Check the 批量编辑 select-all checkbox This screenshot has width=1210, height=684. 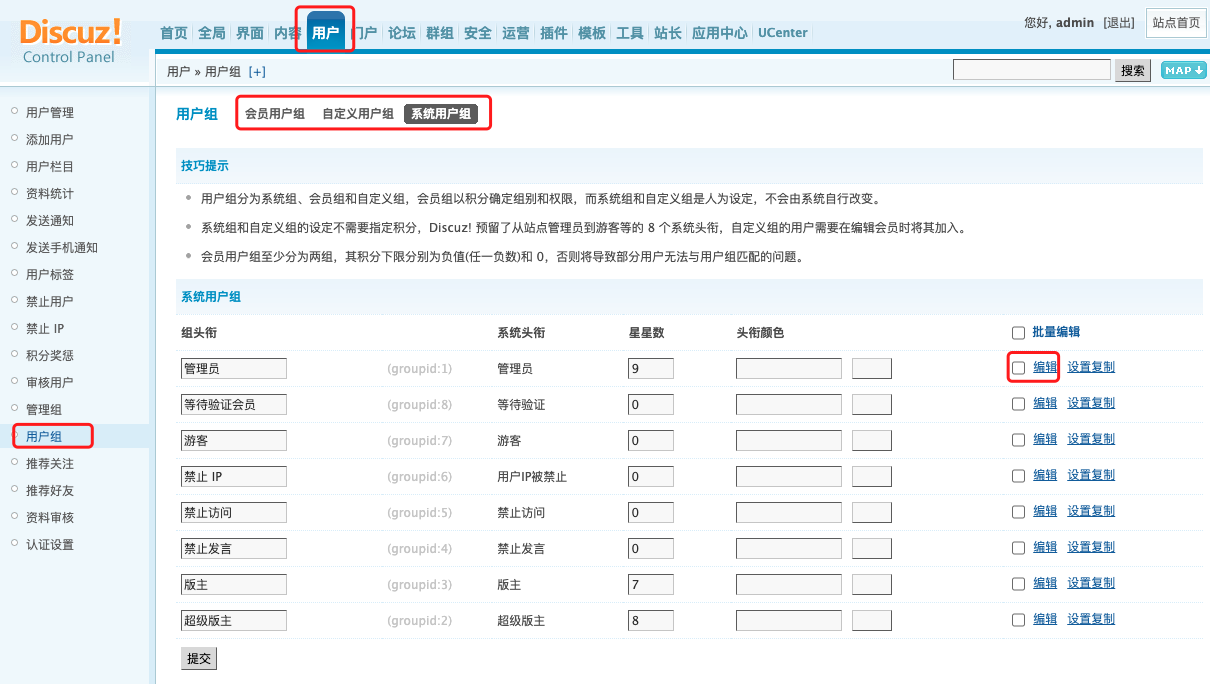click(1018, 333)
